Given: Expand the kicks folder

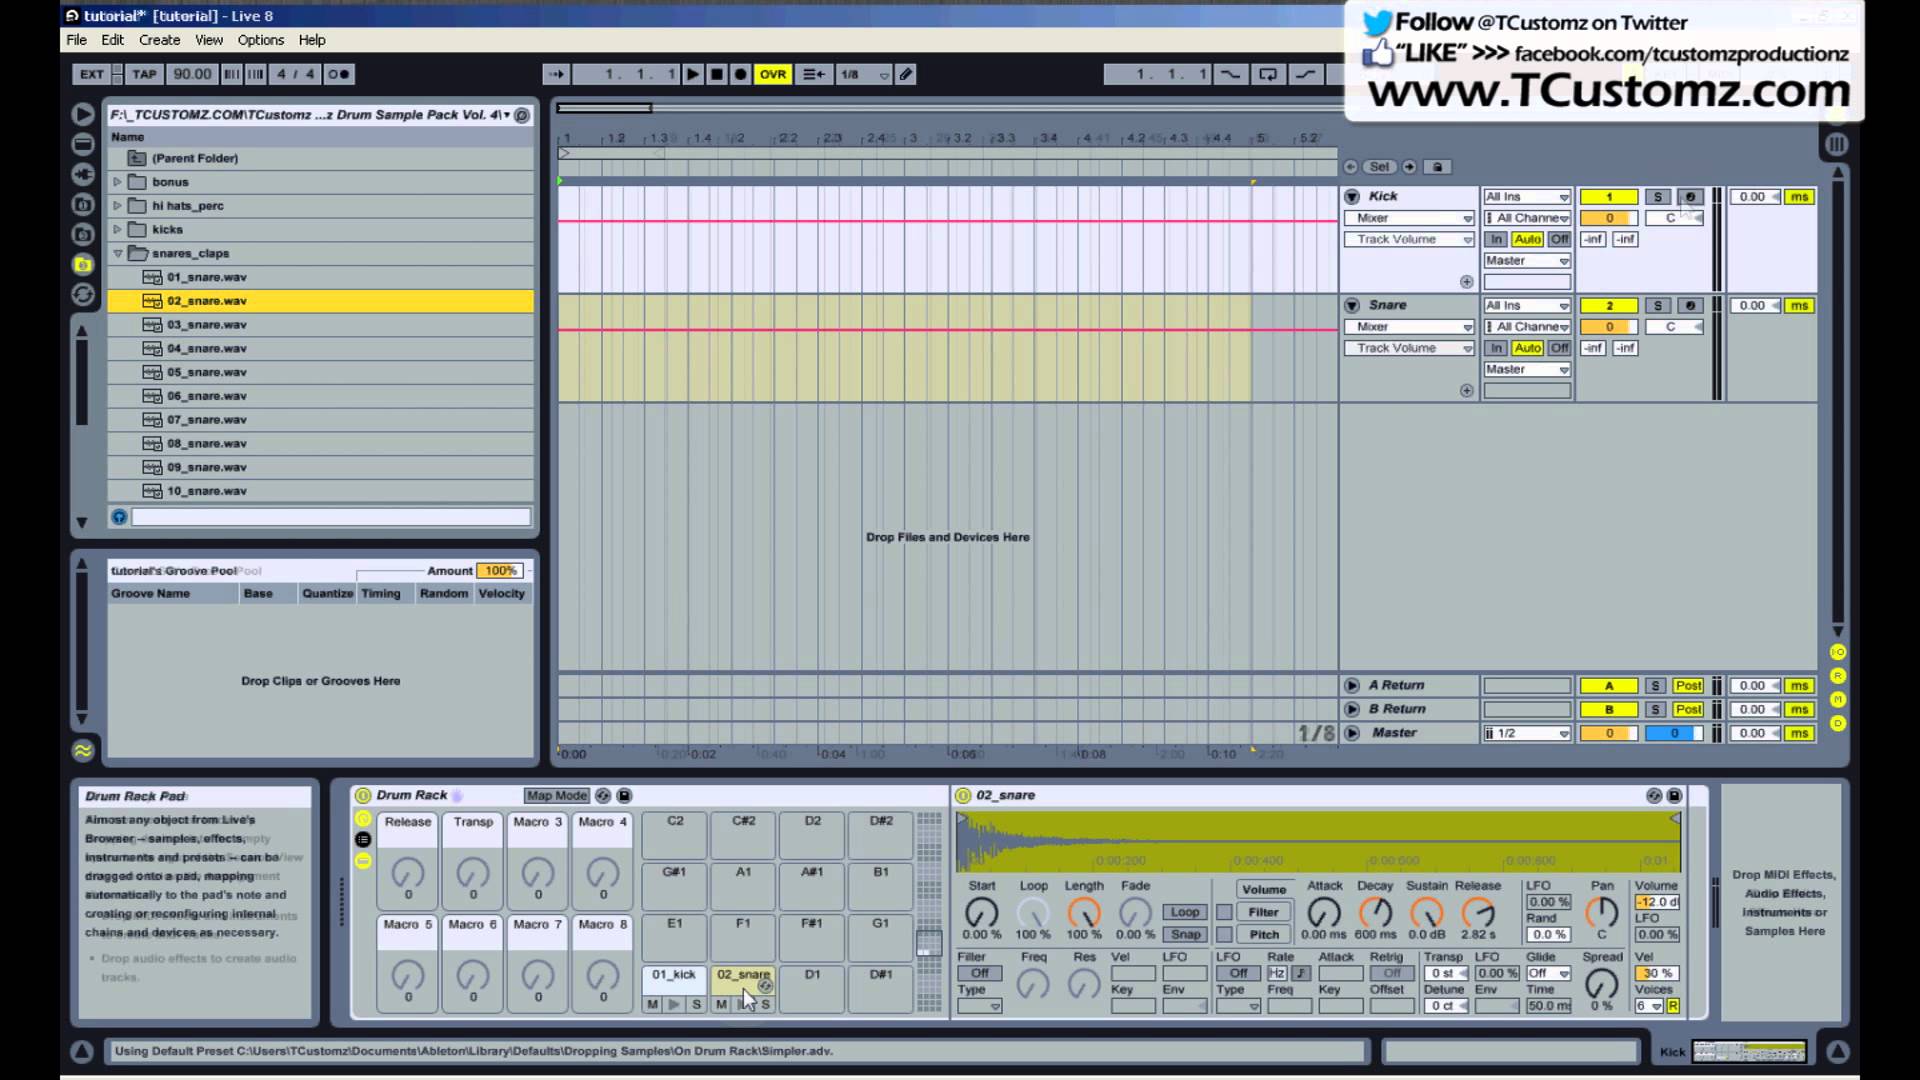Looking at the screenshot, I should coord(117,229).
